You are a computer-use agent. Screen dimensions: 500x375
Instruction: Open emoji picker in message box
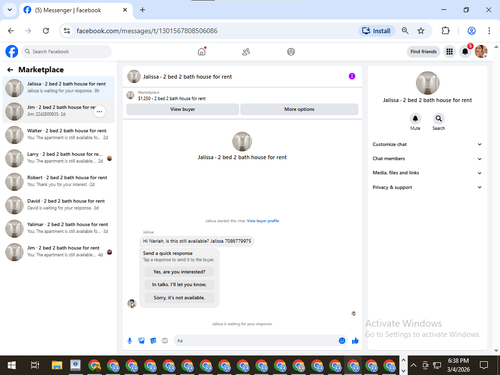coord(342,341)
